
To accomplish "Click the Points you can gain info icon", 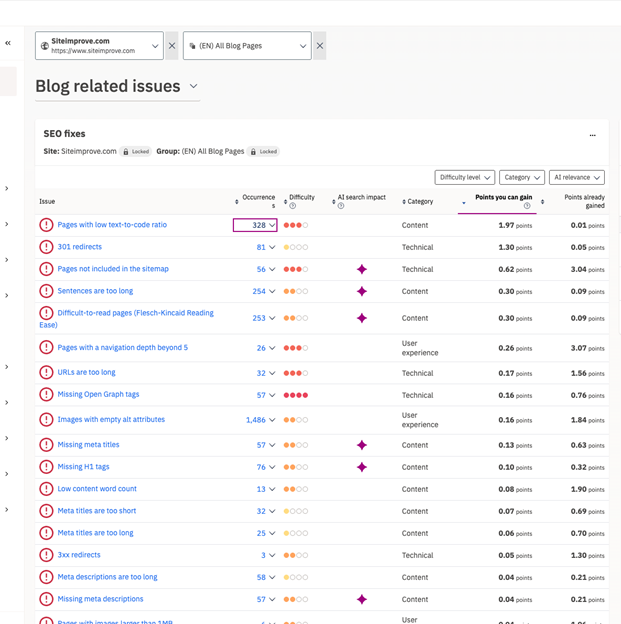I will click(527, 207).
